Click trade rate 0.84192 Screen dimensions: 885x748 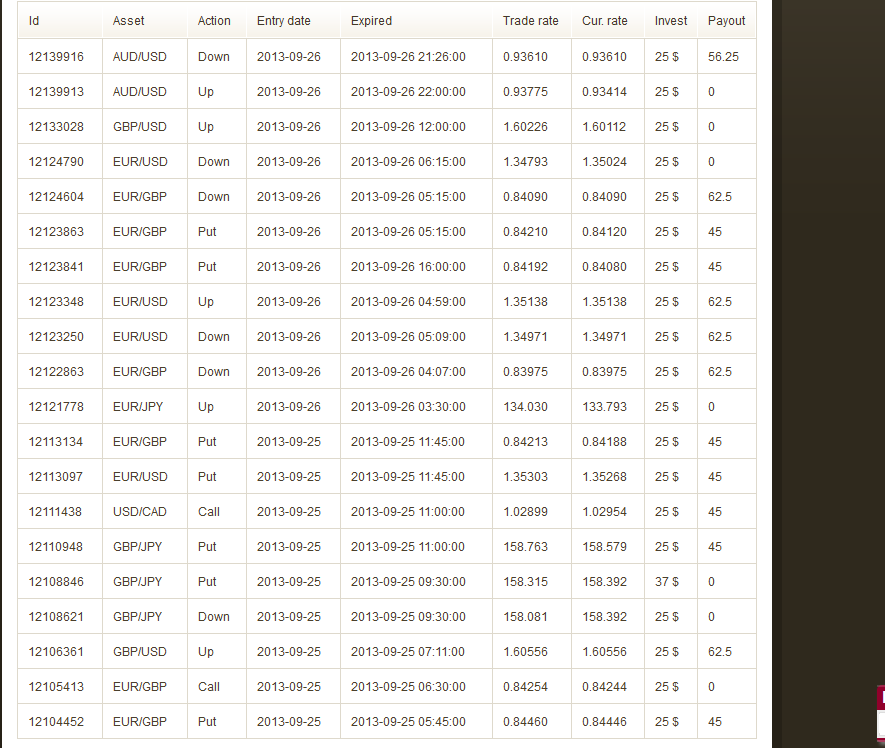click(x=525, y=266)
